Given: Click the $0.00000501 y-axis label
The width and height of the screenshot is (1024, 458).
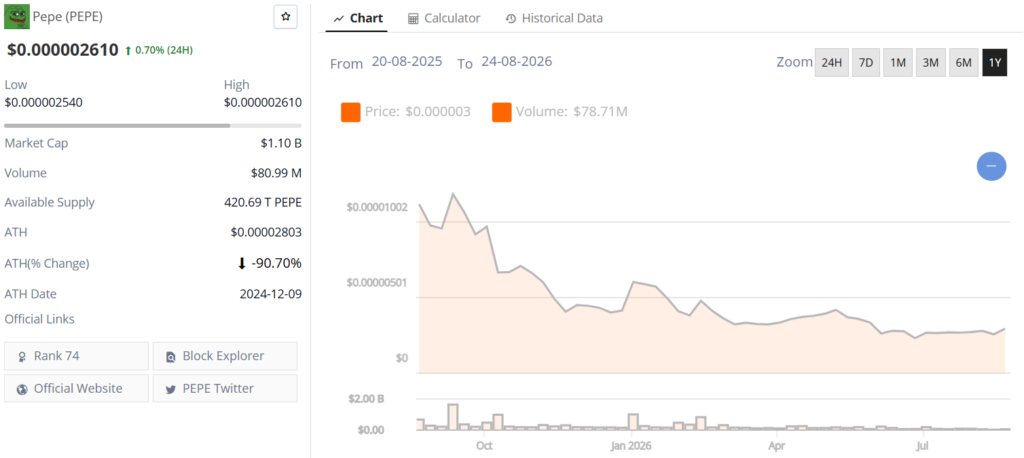Looking at the screenshot, I should coord(377,283).
